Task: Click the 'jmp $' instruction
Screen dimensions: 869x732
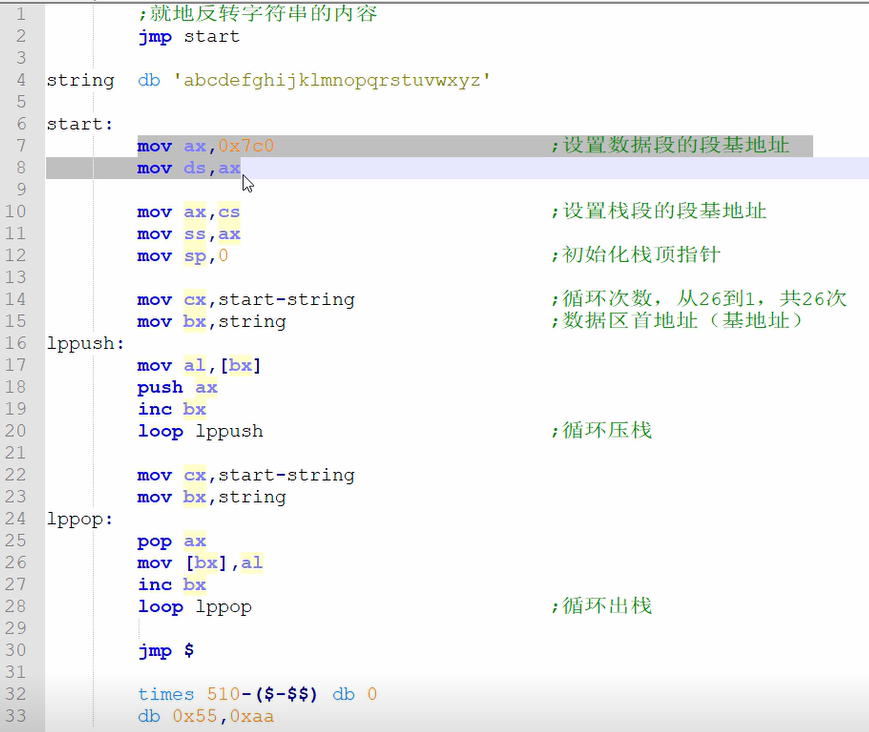Action: coord(166,651)
